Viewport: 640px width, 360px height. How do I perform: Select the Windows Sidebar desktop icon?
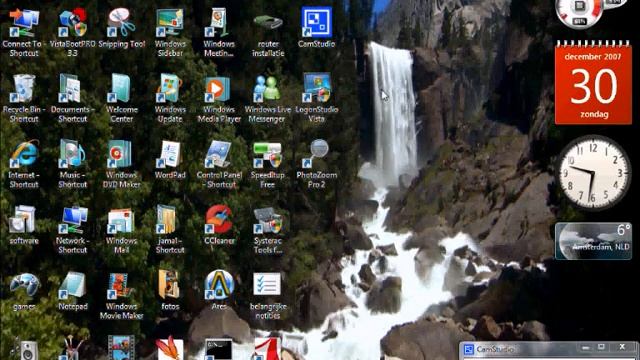tap(170, 23)
